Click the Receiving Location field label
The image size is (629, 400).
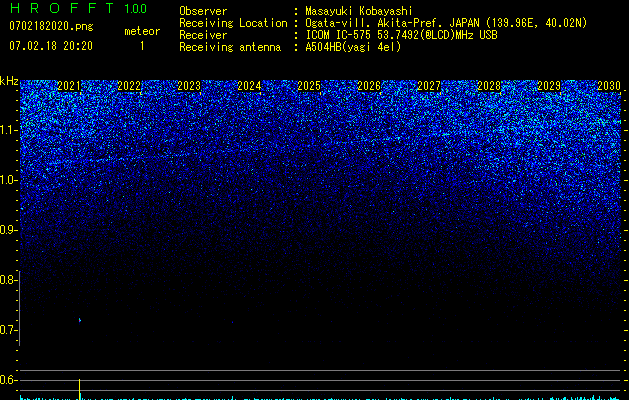tap(233, 23)
